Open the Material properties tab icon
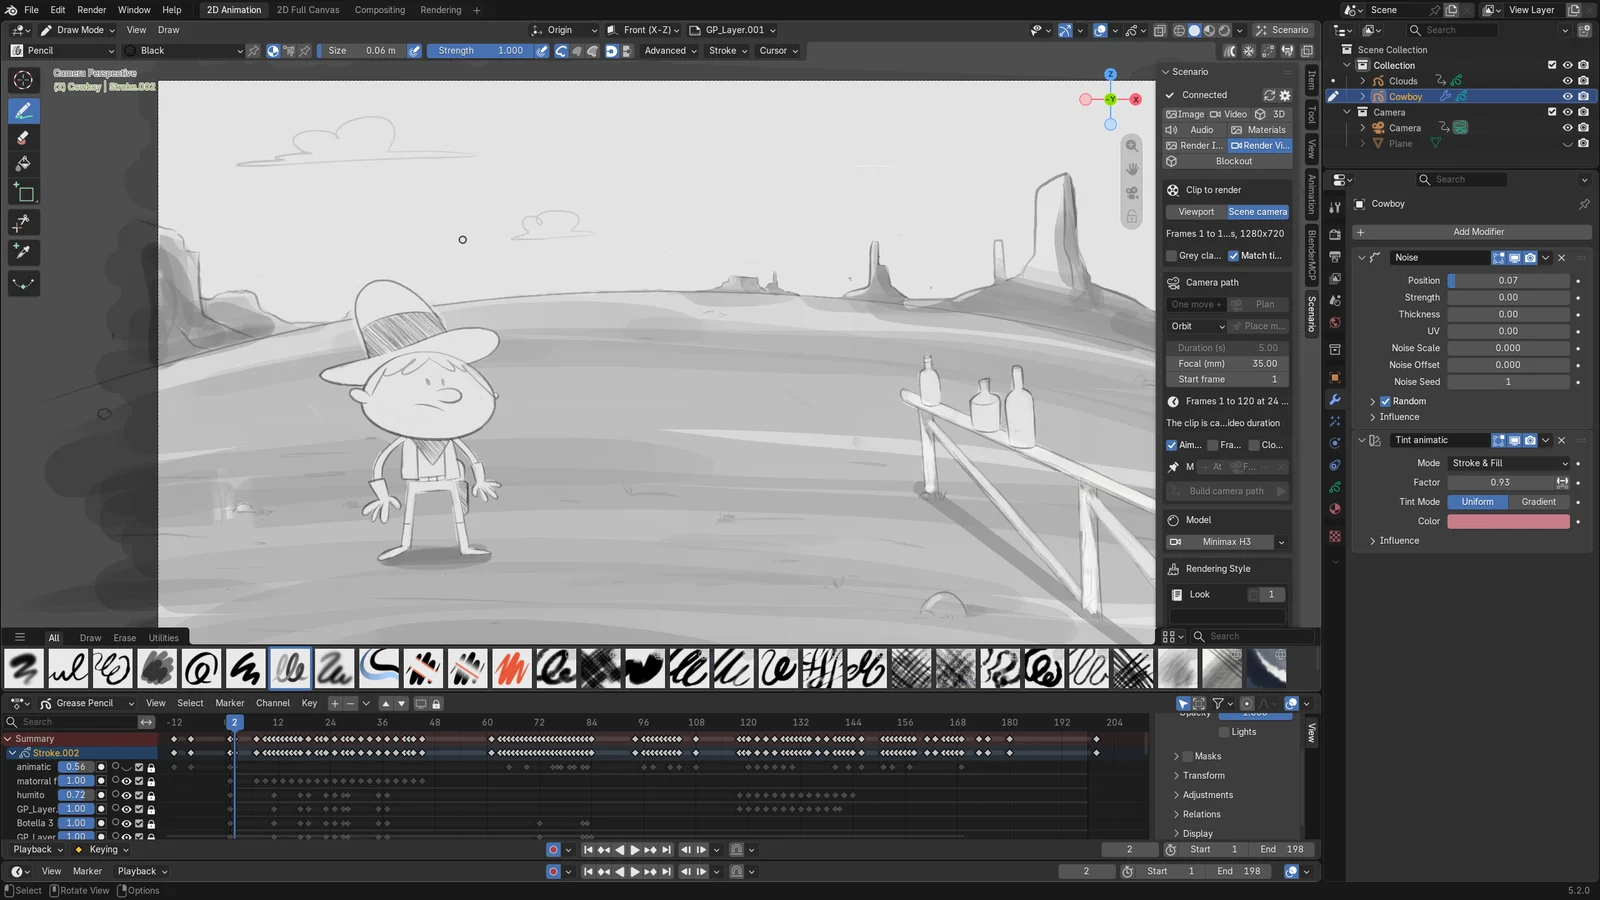This screenshot has width=1600, height=900. click(1335, 509)
